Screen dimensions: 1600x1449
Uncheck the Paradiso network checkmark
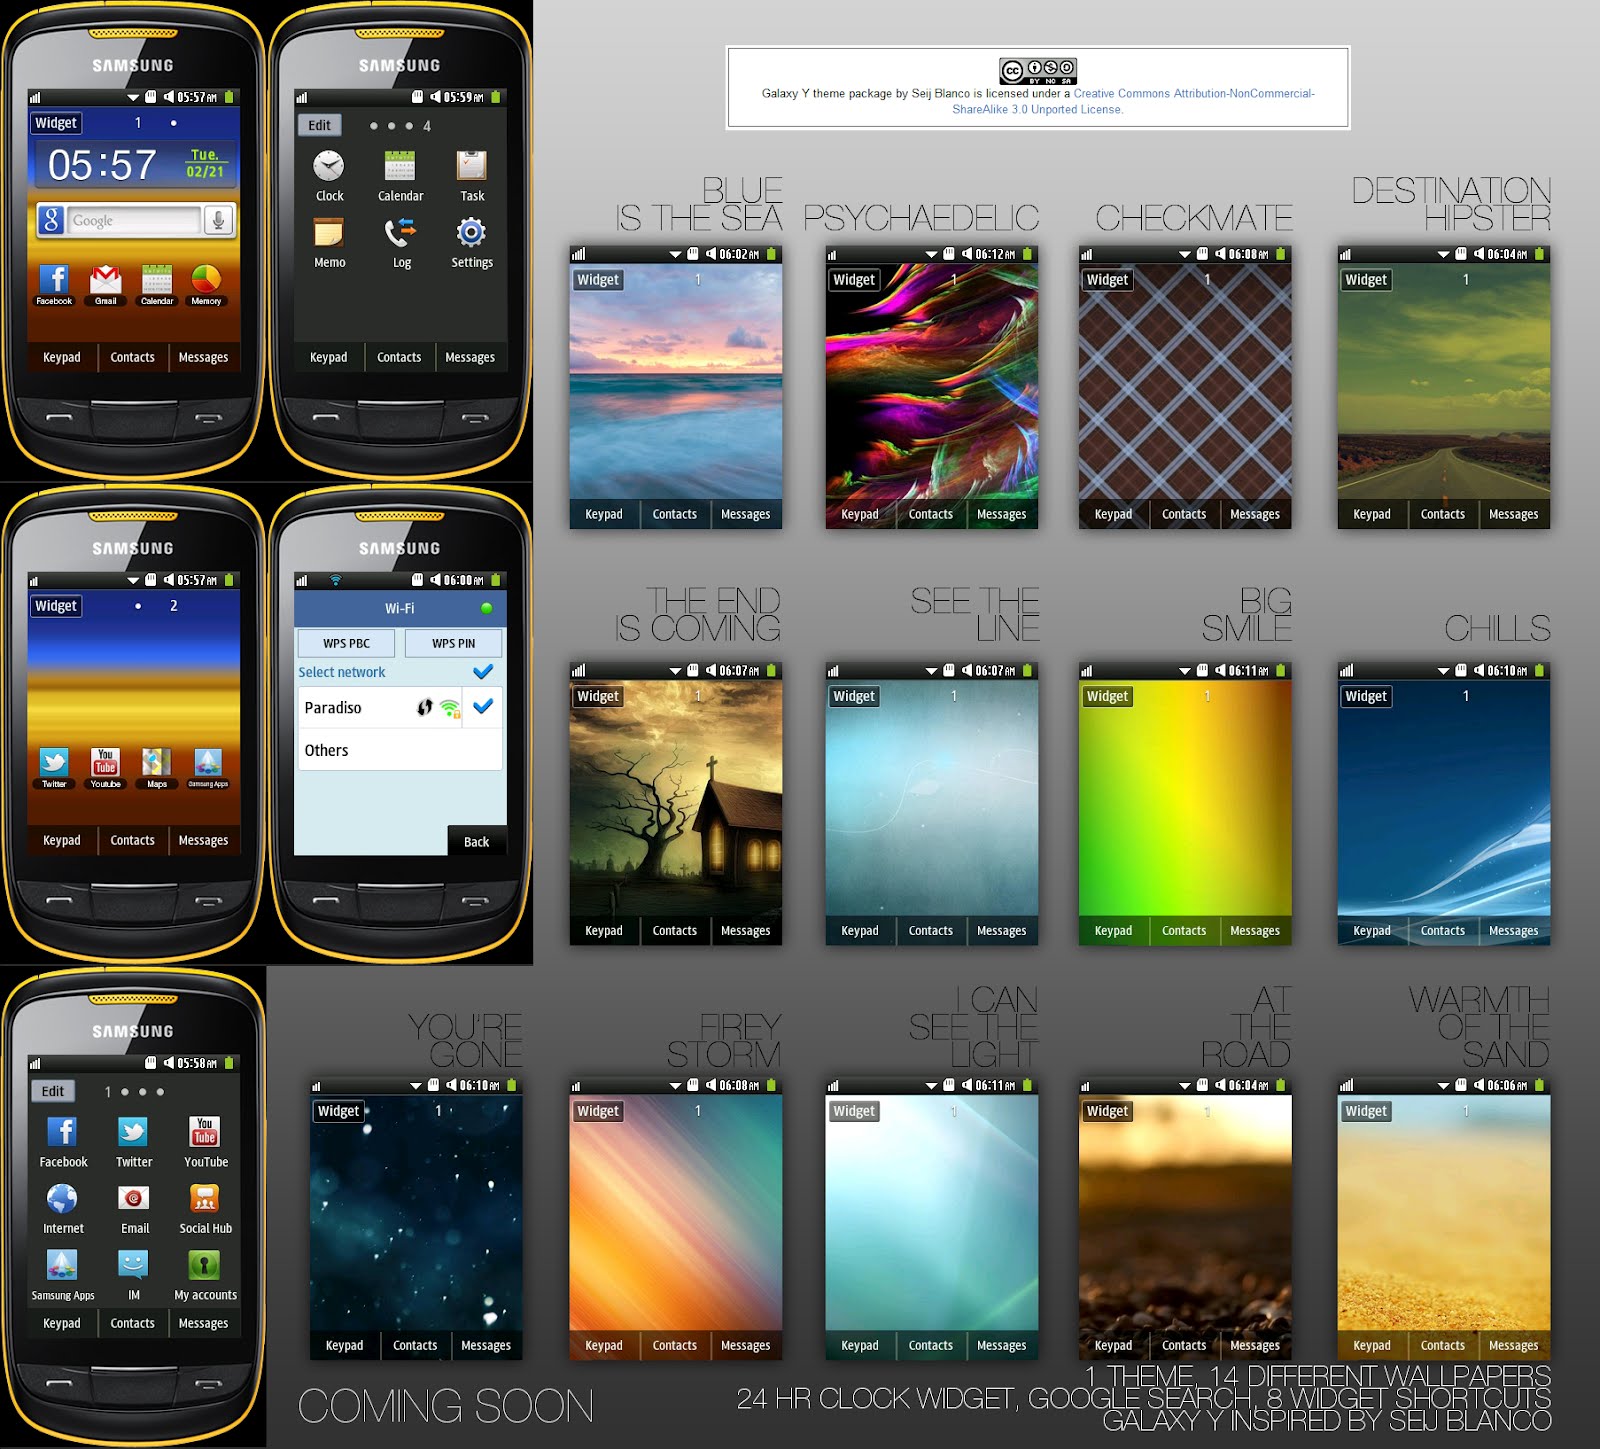coord(483,707)
